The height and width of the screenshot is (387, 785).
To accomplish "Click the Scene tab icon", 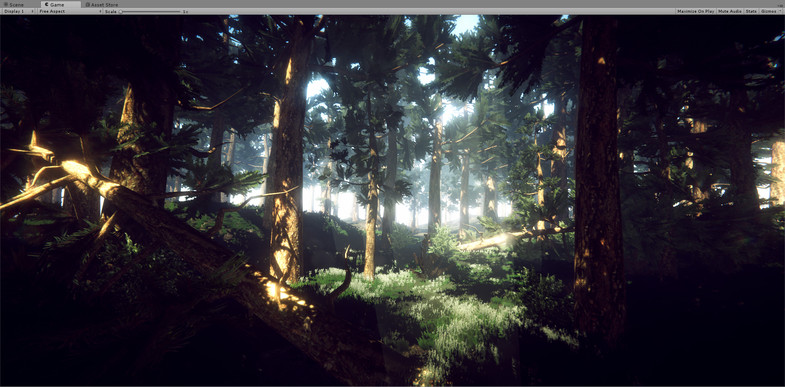I will pos(6,5).
